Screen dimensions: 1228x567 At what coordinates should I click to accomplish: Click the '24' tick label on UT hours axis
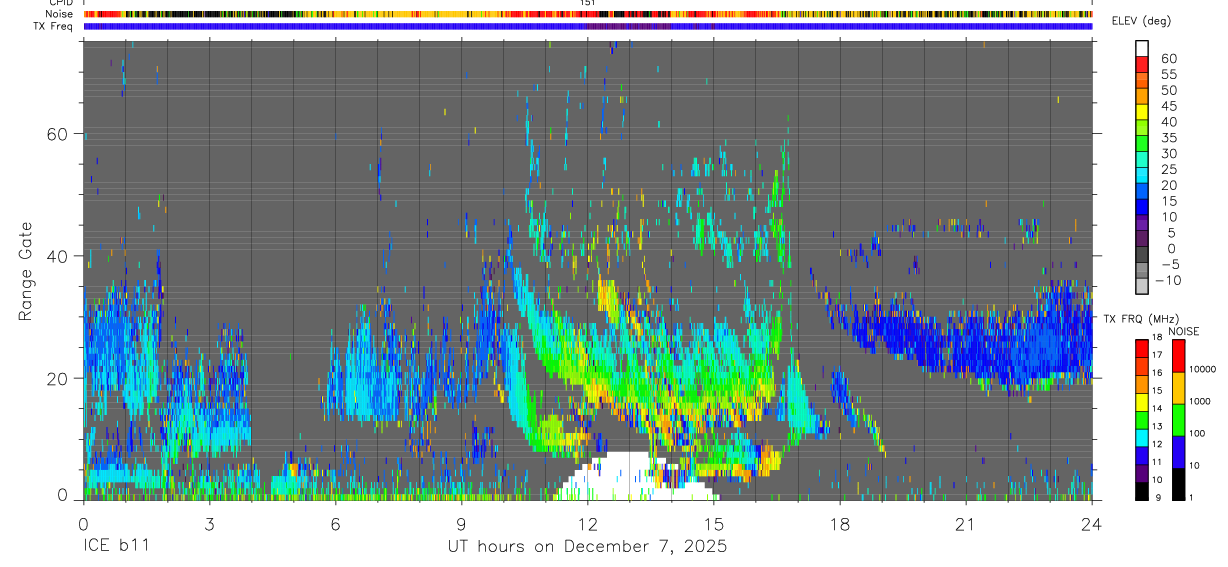(x=1091, y=523)
